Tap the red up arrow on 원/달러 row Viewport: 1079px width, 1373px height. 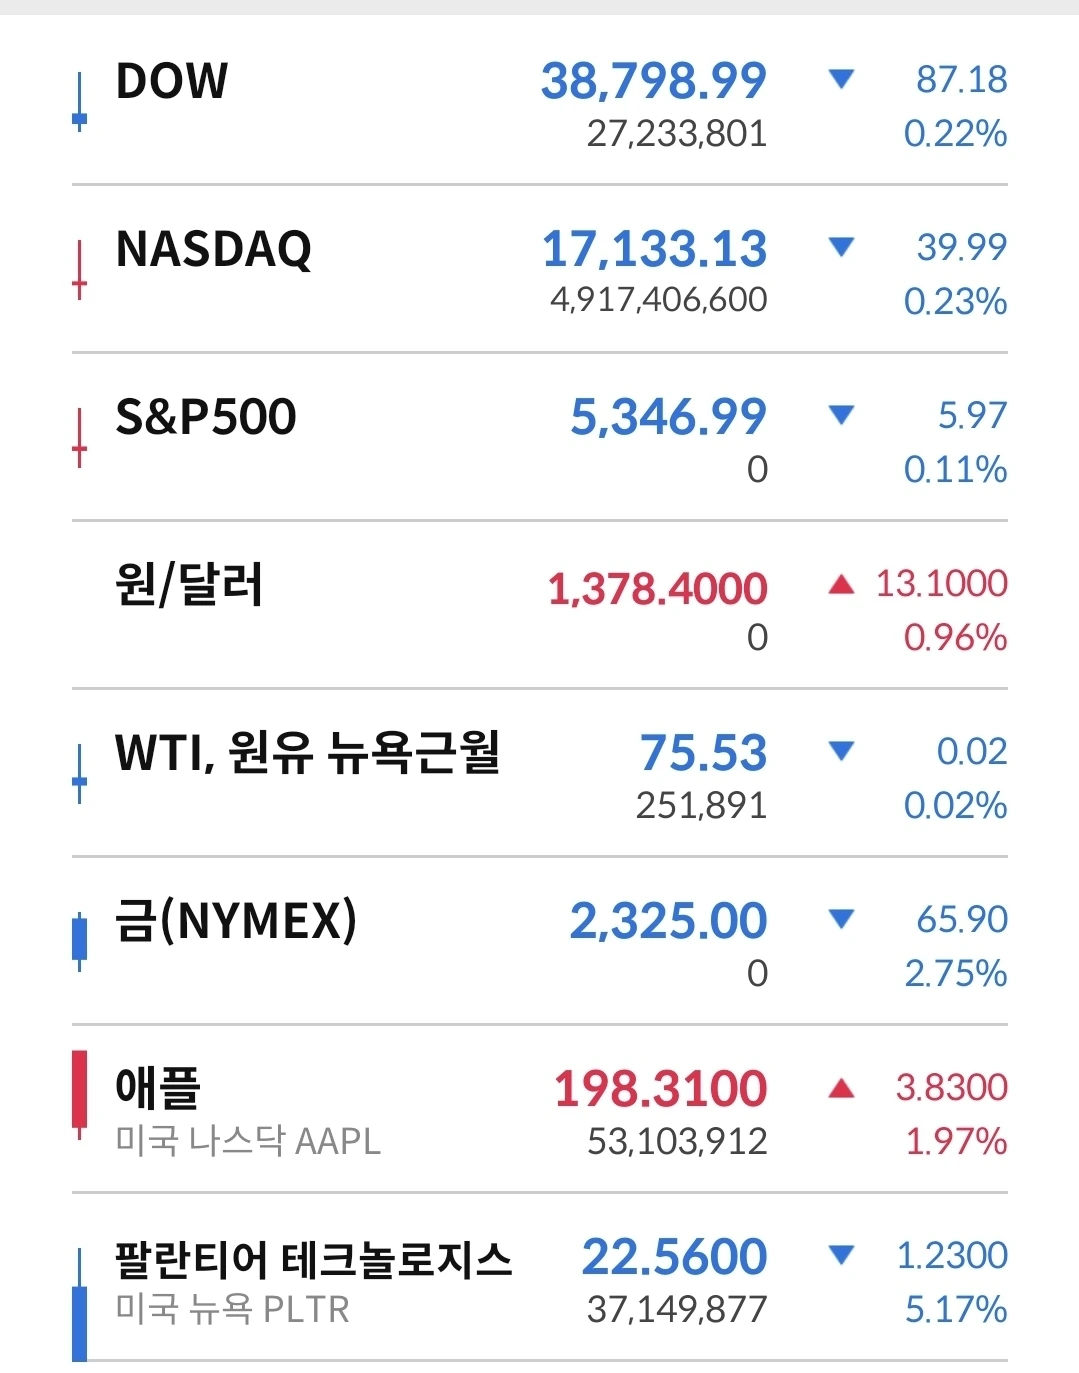pyautogui.click(x=842, y=584)
